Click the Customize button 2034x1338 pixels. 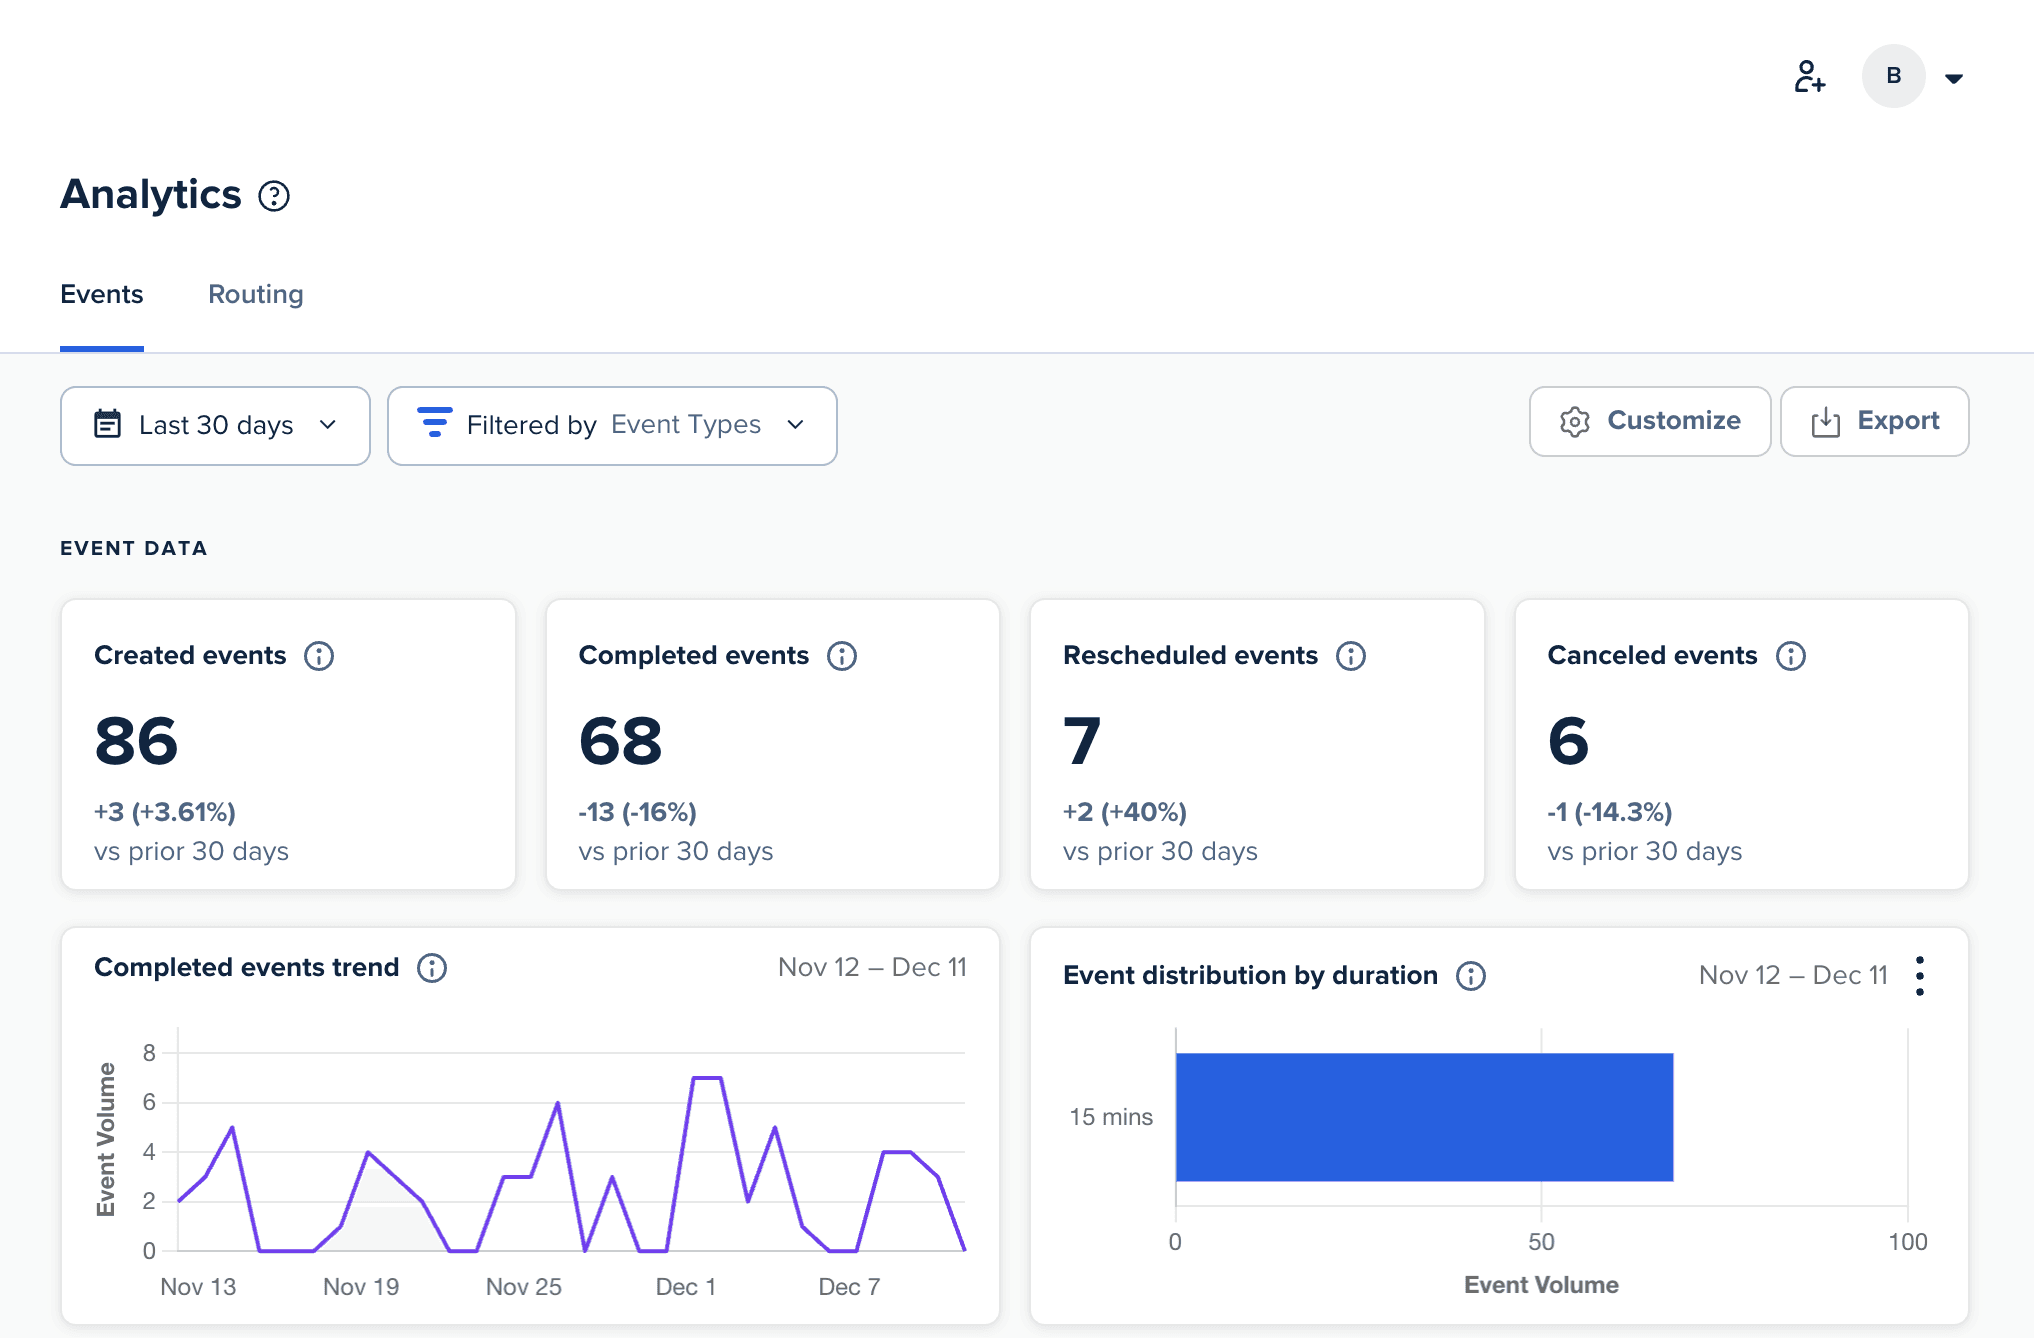tap(1649, 421)
